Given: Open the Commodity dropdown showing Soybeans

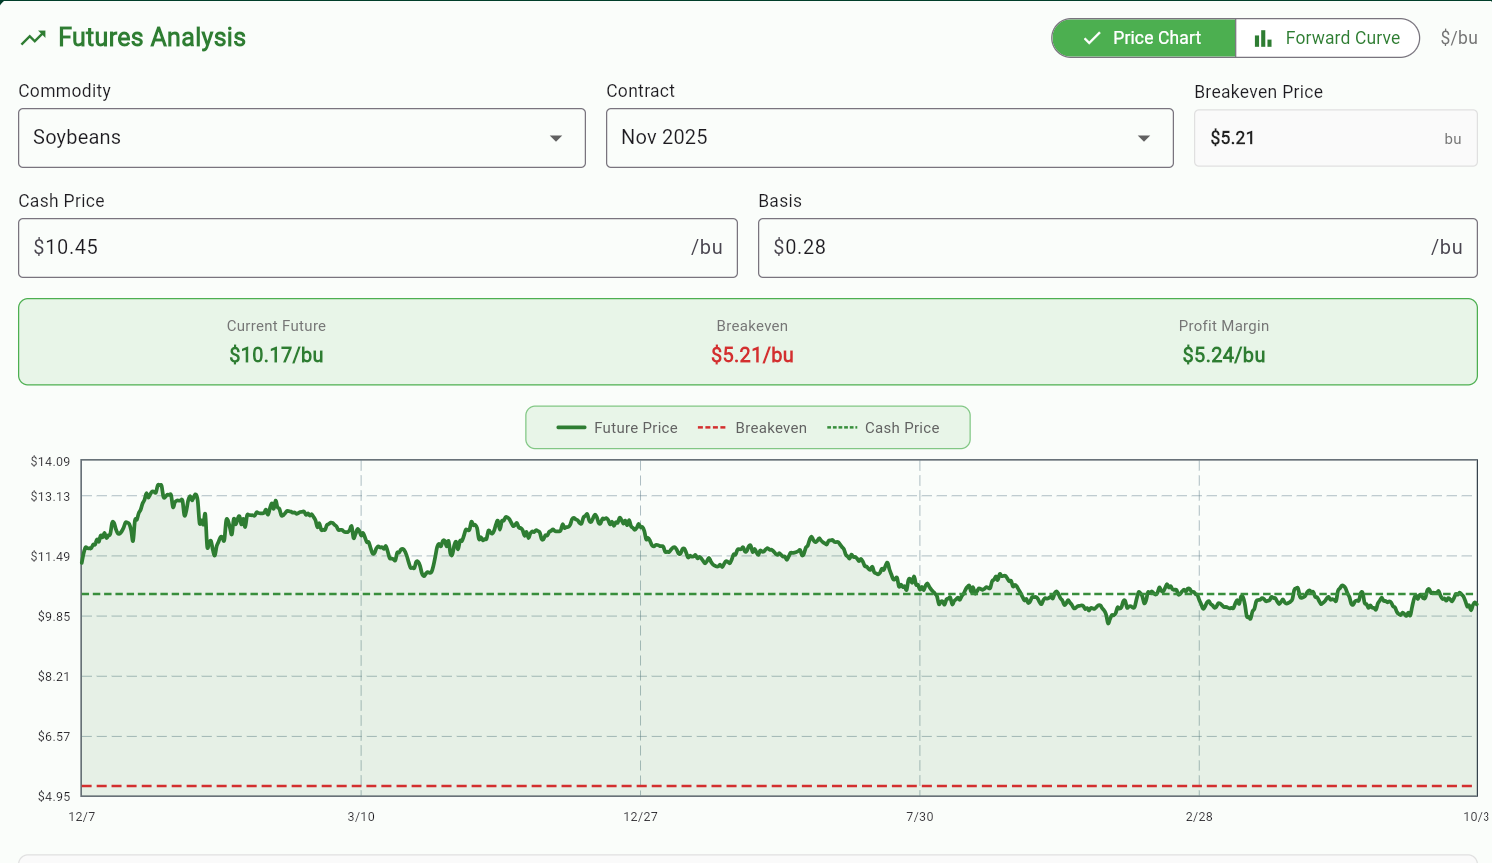Looking at the screenshot, I should point(302,138).
